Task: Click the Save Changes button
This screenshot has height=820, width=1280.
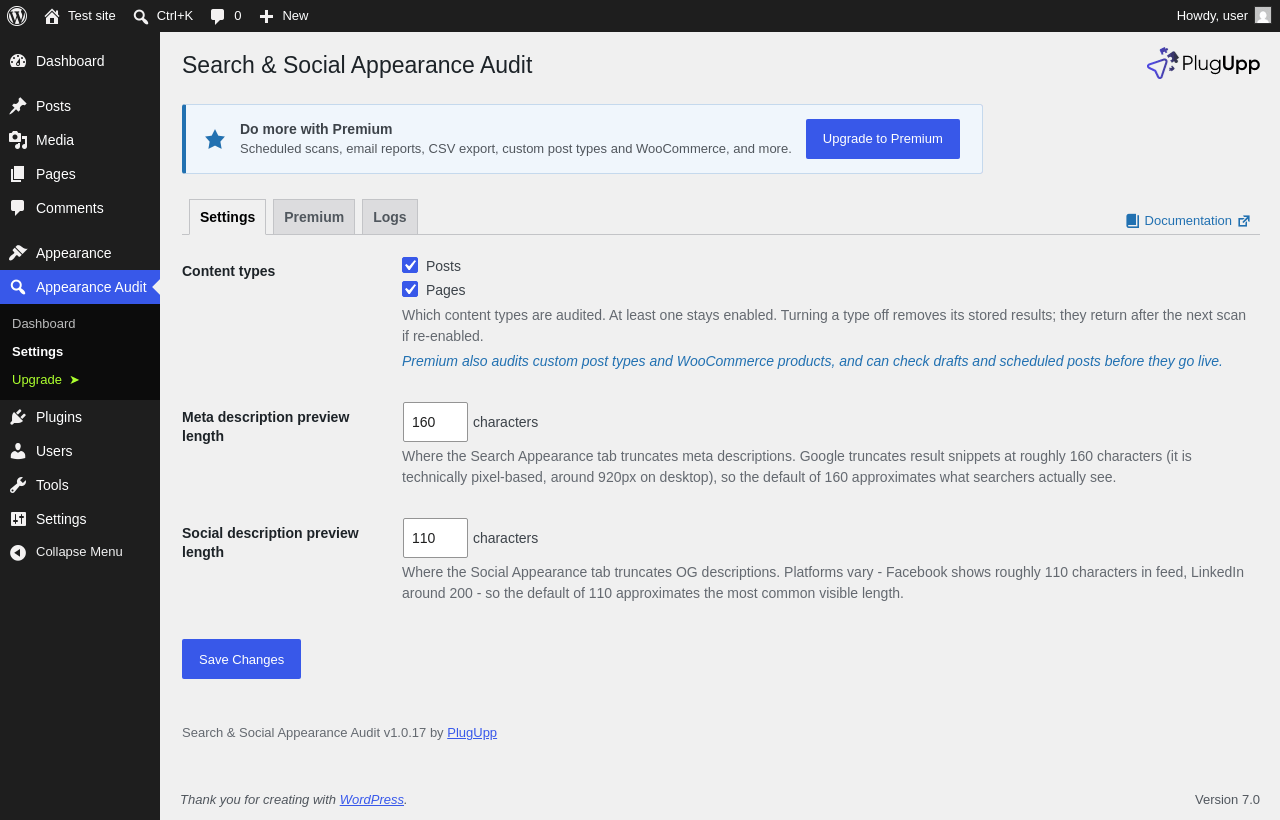Action: [x=241, y=659]
